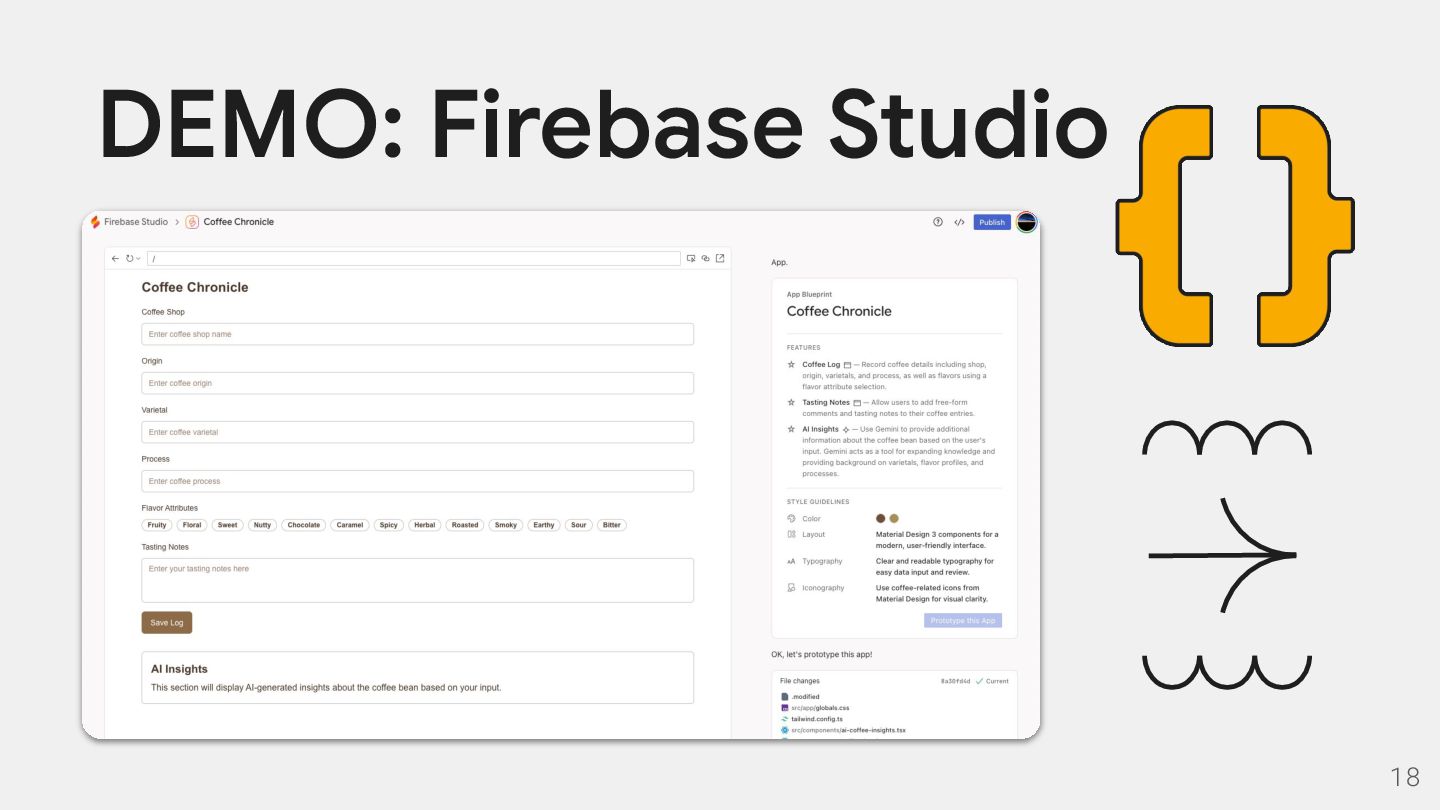Select the Herbal flavor chip
Viewport: 1440px width, 810px height.
click(x=425, y=525)
